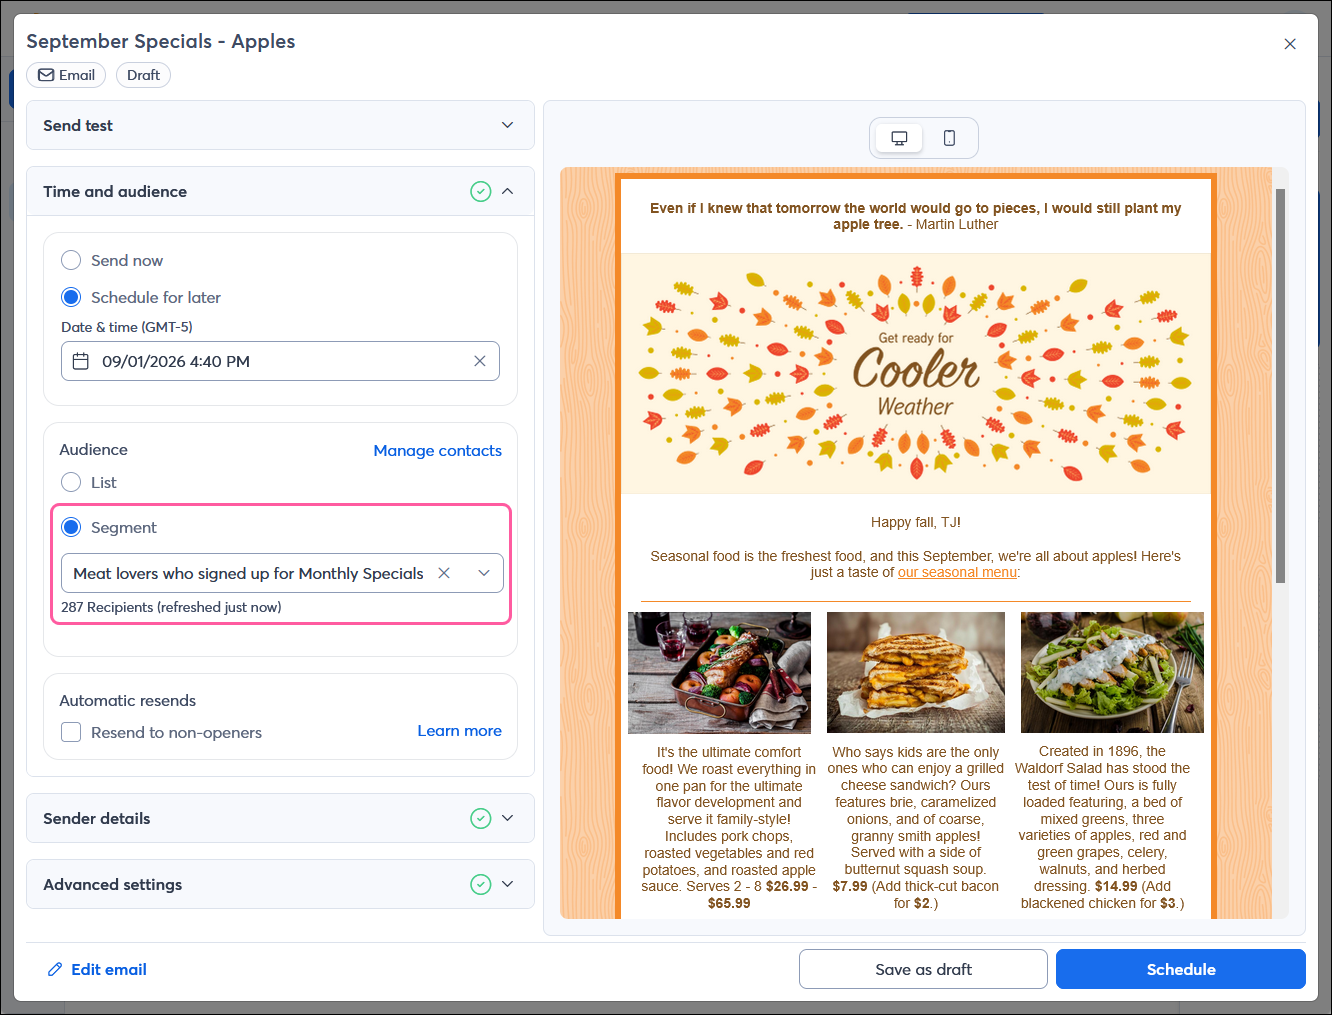Switch to desktop preview mode
The height and width of the screenshot is (1015, 1332).
point(897,137)
